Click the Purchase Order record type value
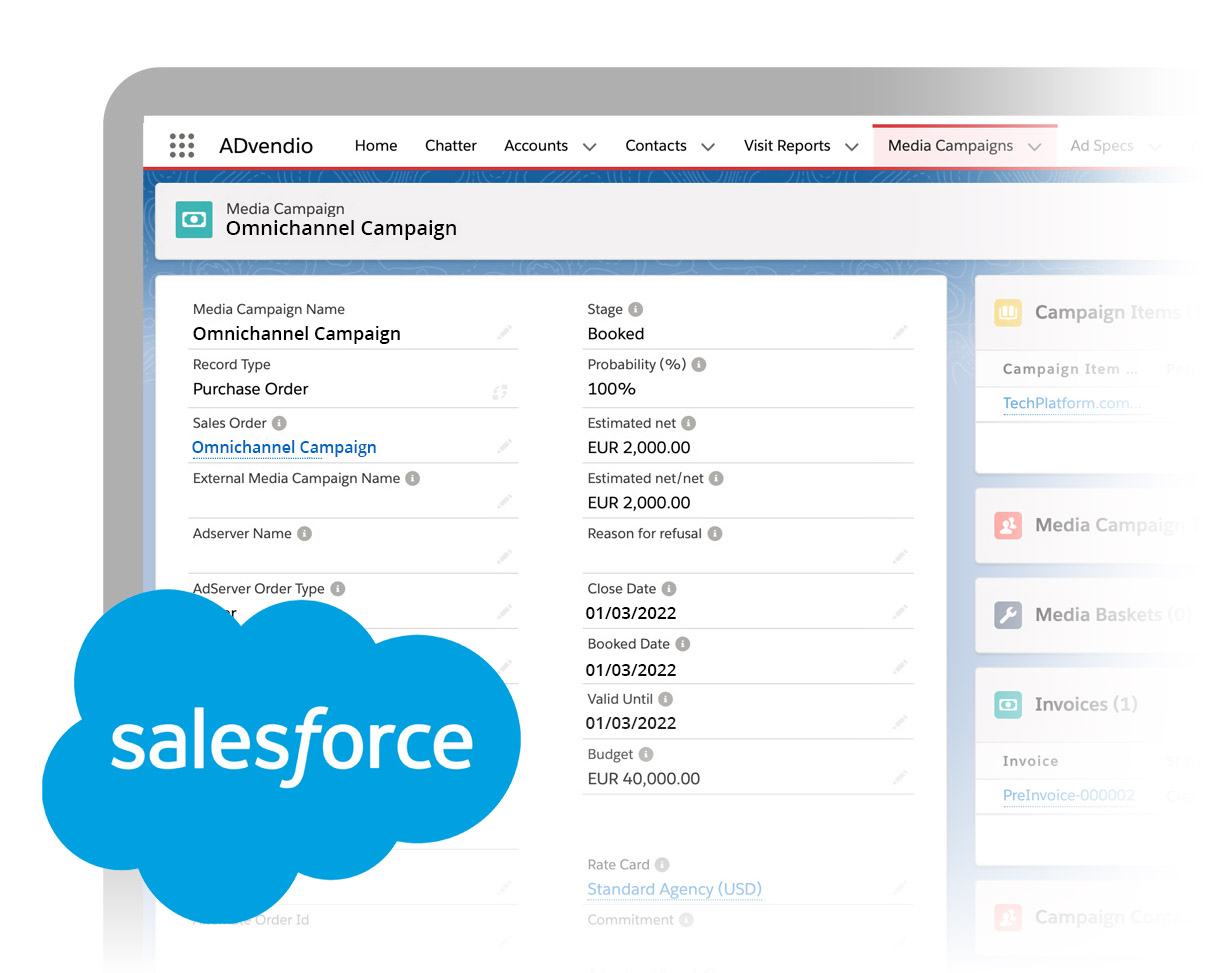This screenshot has width=1209, height=973. point(250,389)
